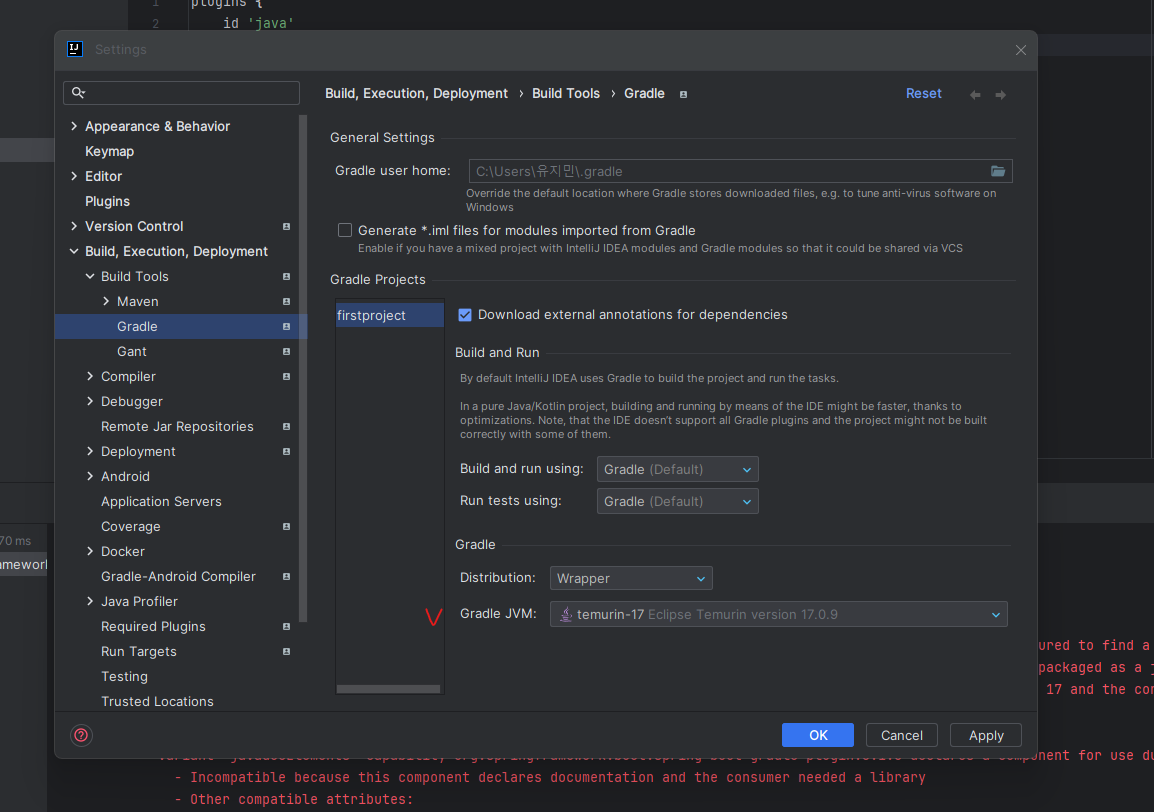Uncheck Download external annotations for dependencies

(465, 315)
